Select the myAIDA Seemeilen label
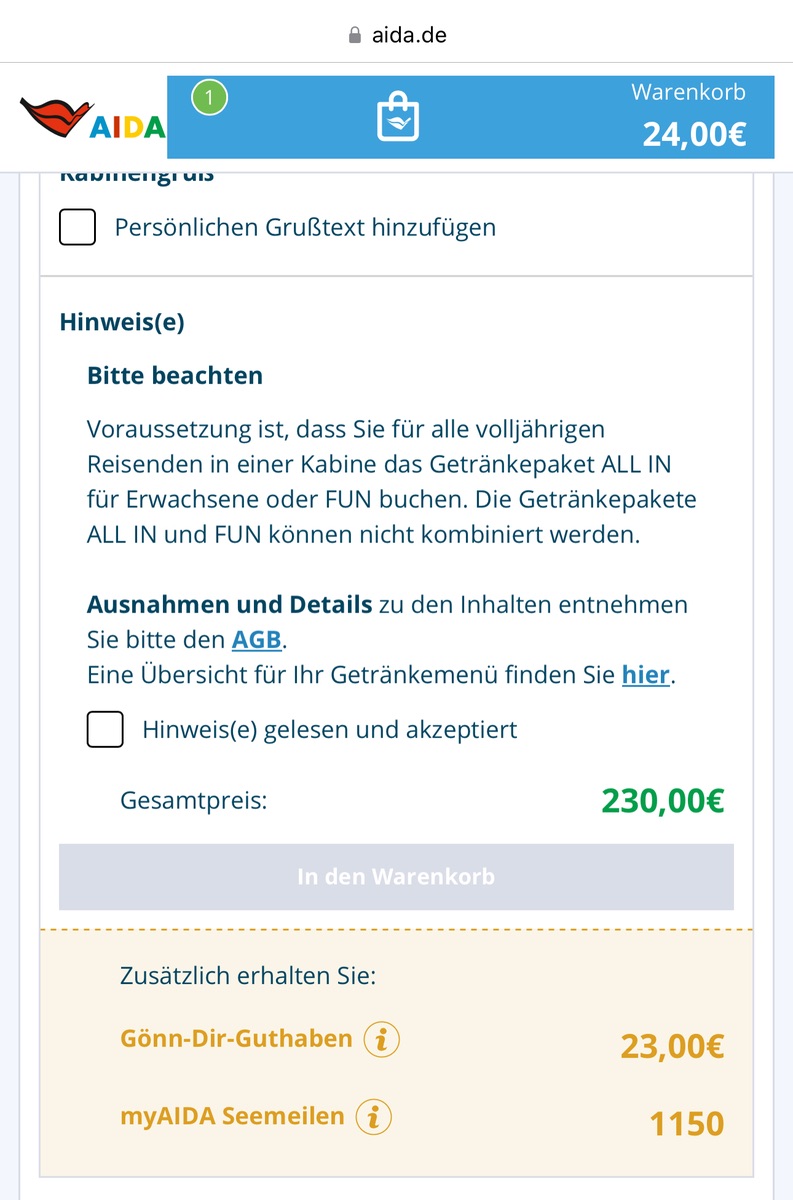Image resolution: width=793 pixels, height=1200 pixels. tap(232, 1116)
